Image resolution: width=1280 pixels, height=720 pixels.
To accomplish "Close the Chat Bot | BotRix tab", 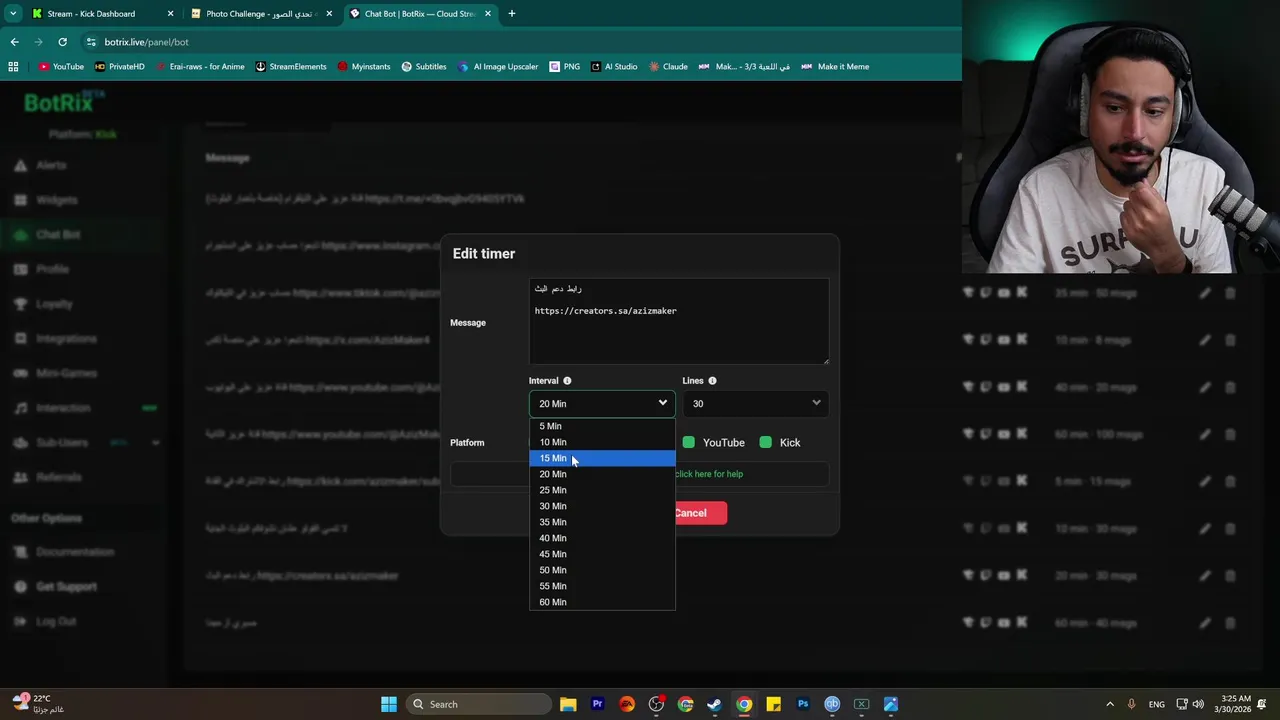I will click(488, 14).
